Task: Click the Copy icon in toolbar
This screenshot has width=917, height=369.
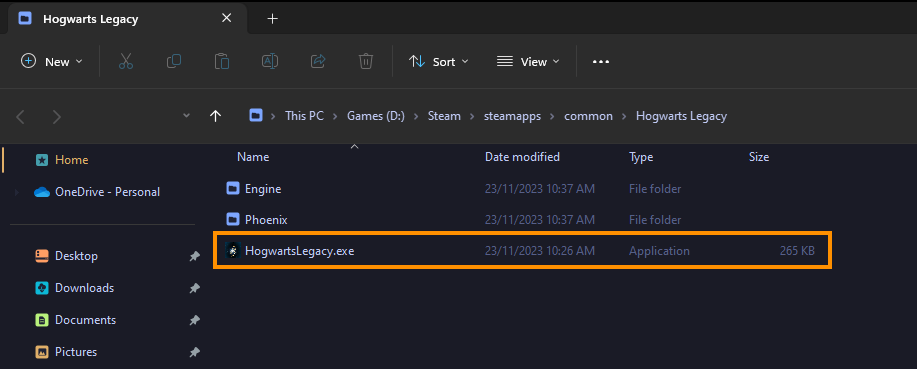Action: pos(174,61)
